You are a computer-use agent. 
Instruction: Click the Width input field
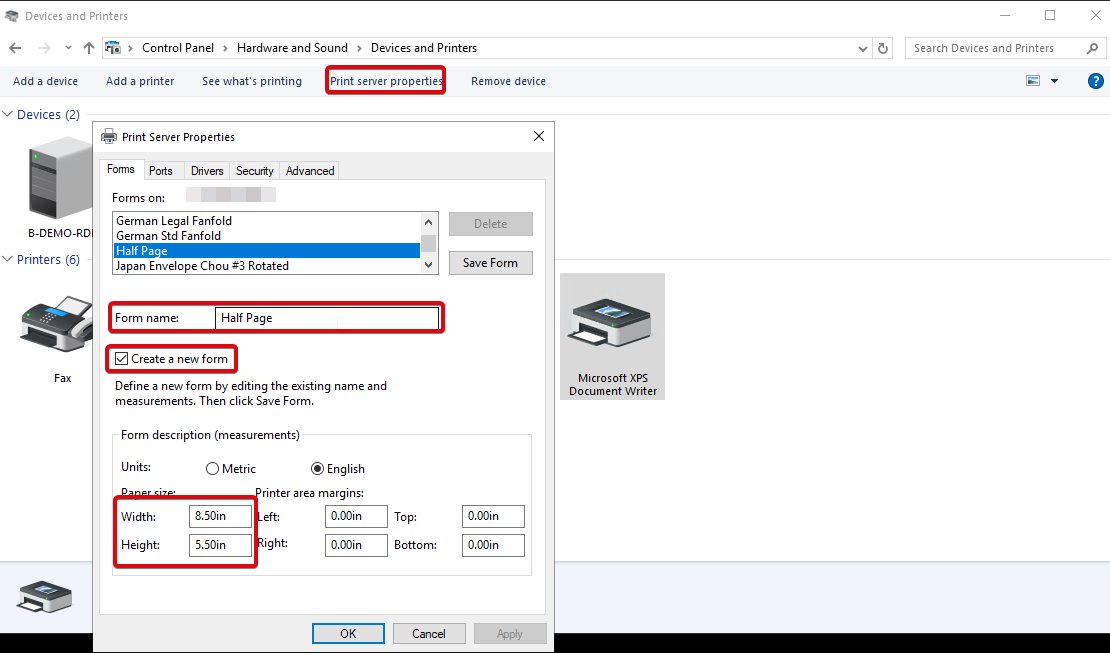click(x=220, y=517)
